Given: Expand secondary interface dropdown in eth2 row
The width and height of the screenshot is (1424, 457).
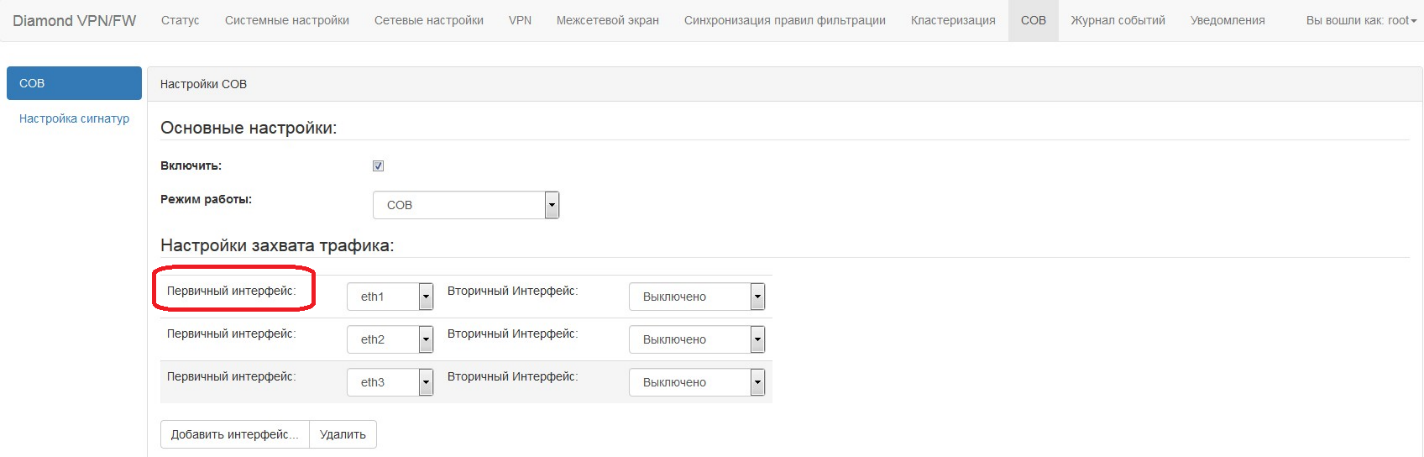Looking at the screenshot, I should (696, 339).
